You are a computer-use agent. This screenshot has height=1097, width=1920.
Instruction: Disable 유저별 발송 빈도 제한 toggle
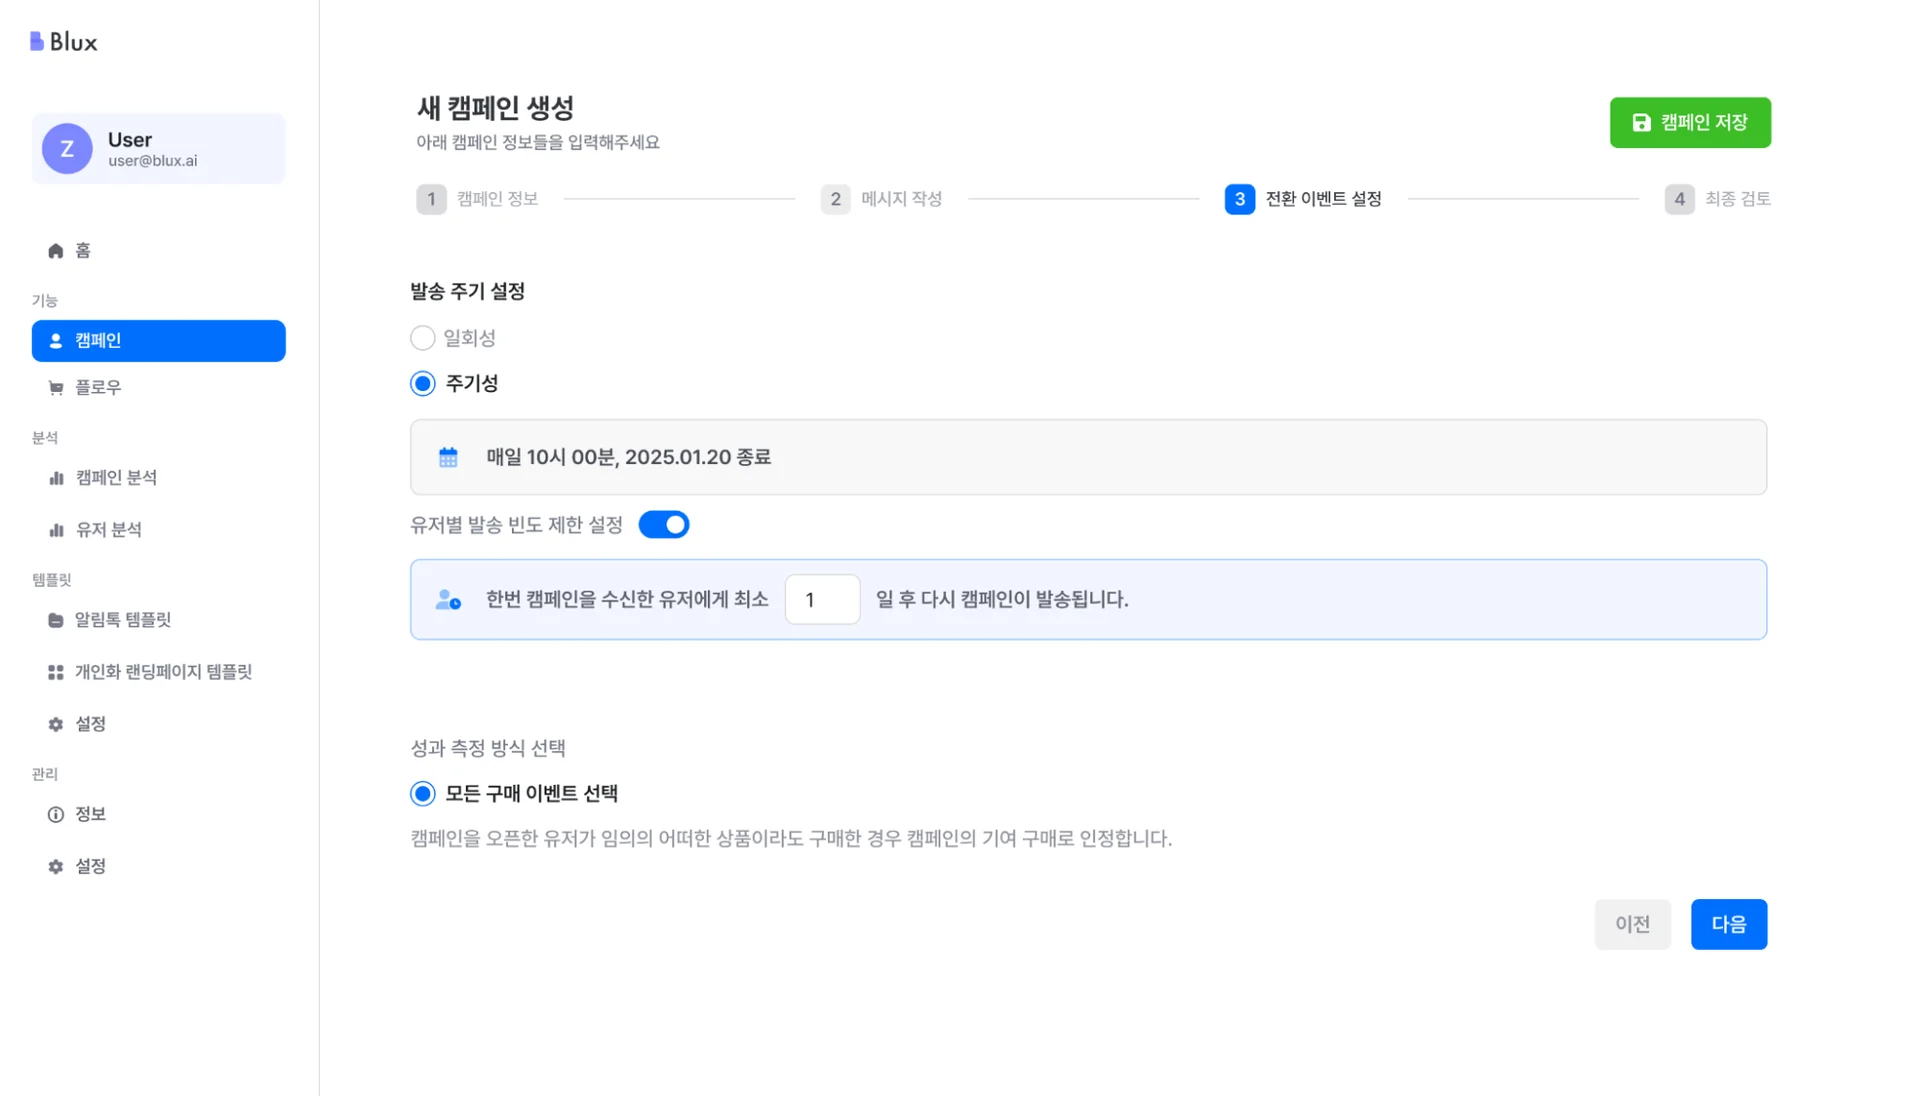click(664, 525)
